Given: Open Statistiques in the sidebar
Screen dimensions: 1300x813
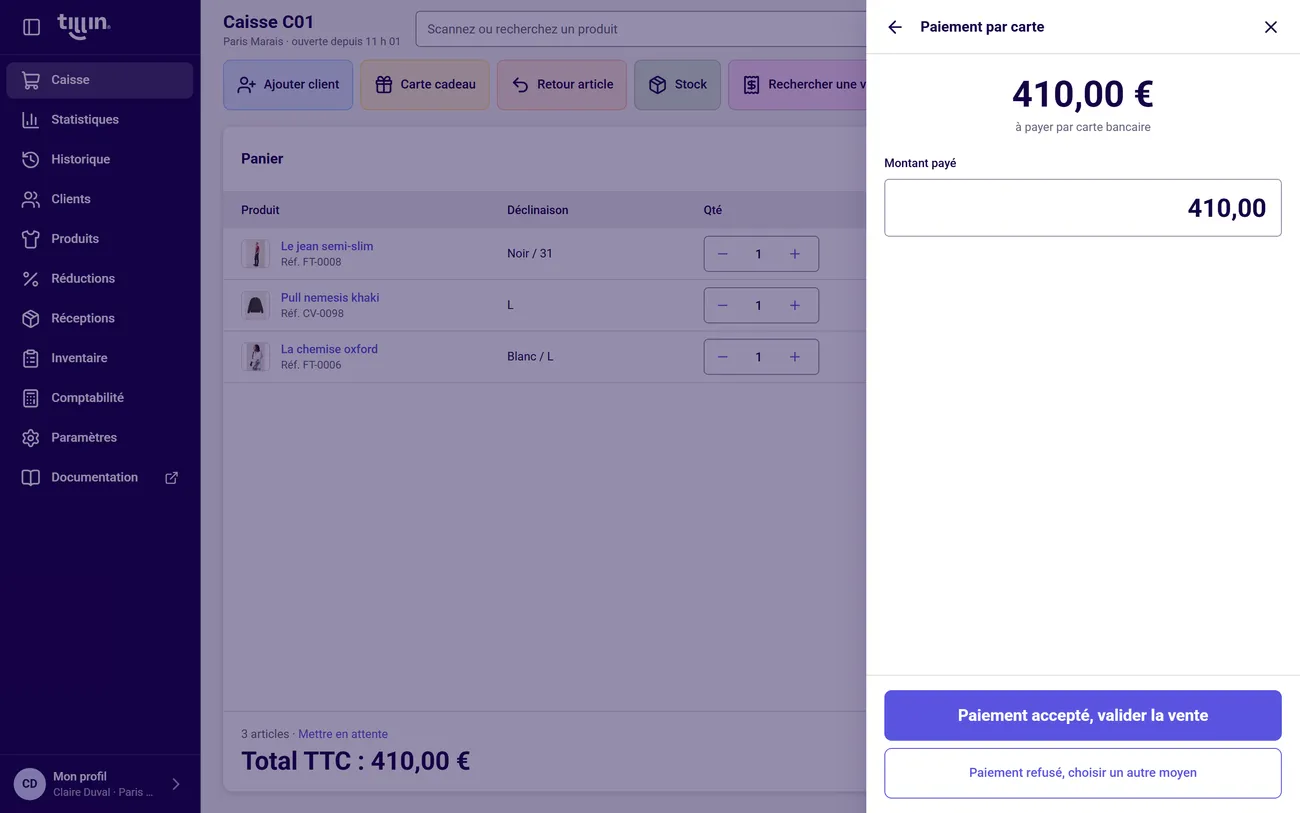Looking at the screenshot, I should [100, 120].
